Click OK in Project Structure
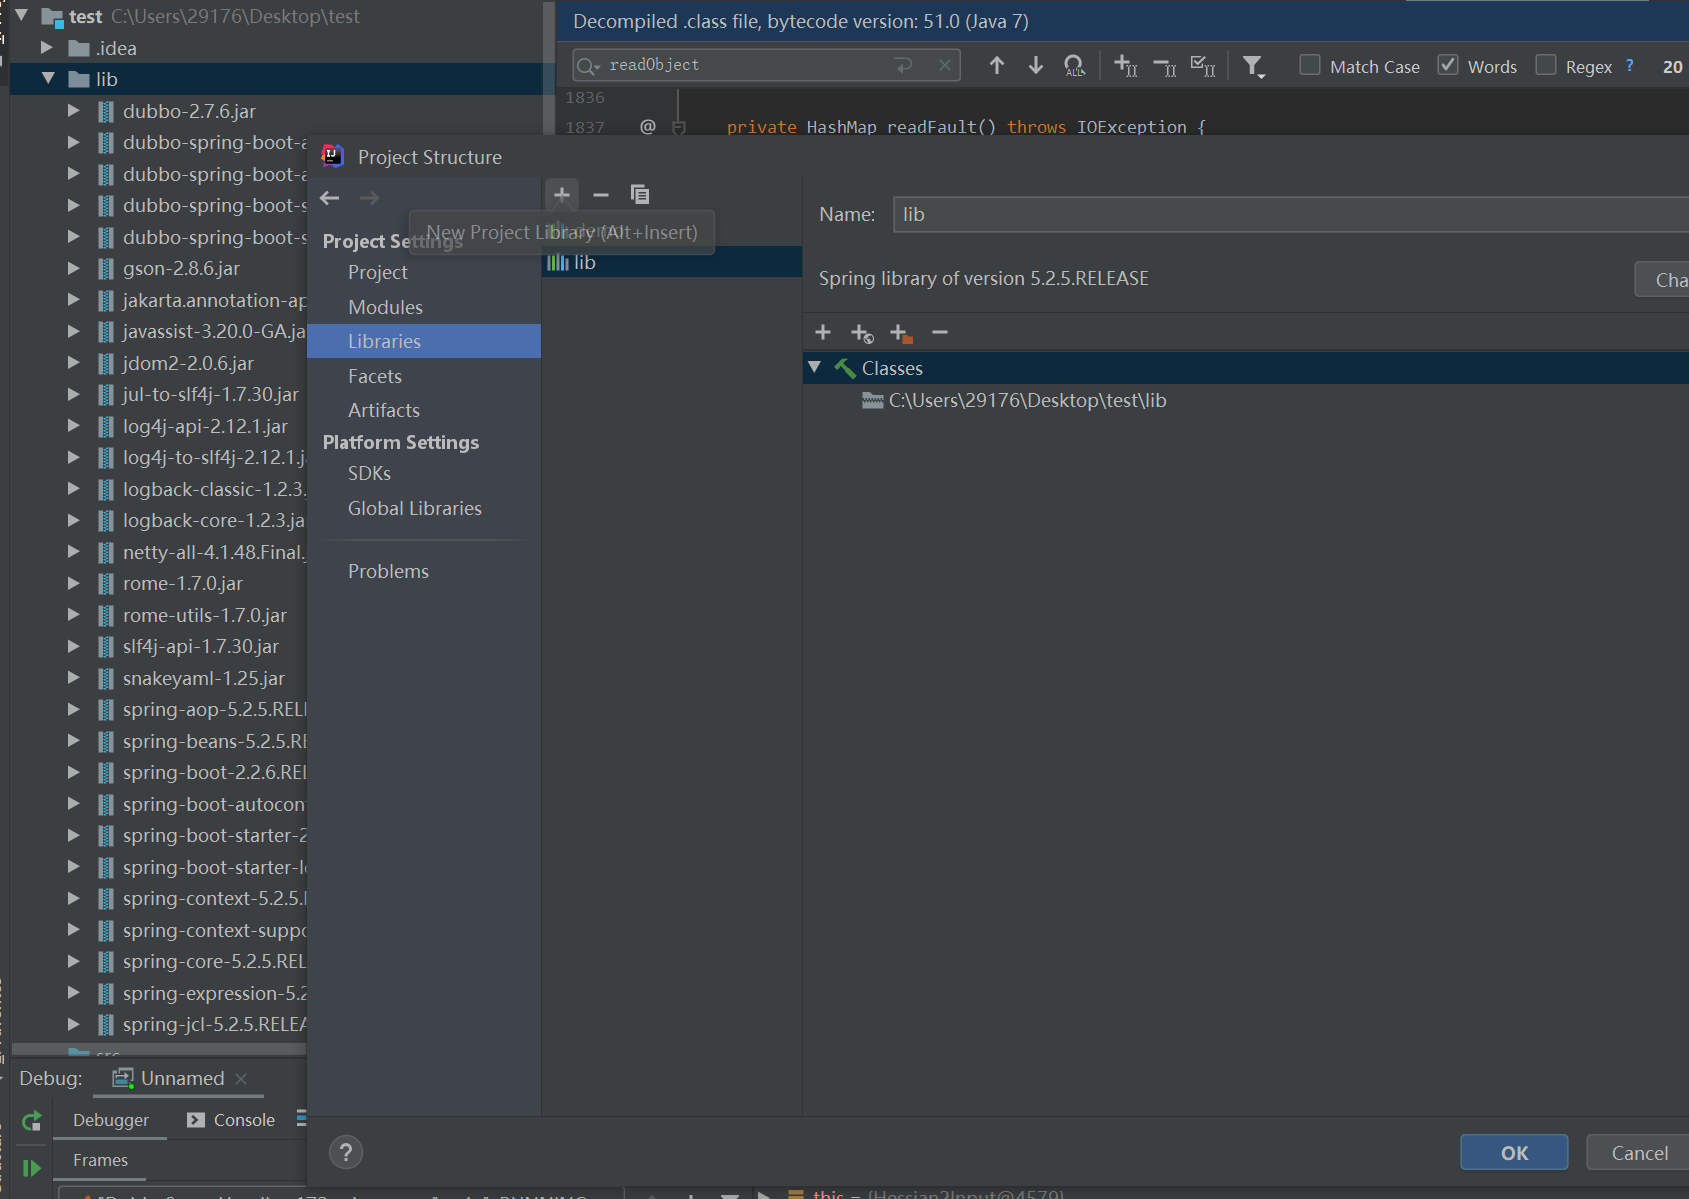 click(1514, 1152)
